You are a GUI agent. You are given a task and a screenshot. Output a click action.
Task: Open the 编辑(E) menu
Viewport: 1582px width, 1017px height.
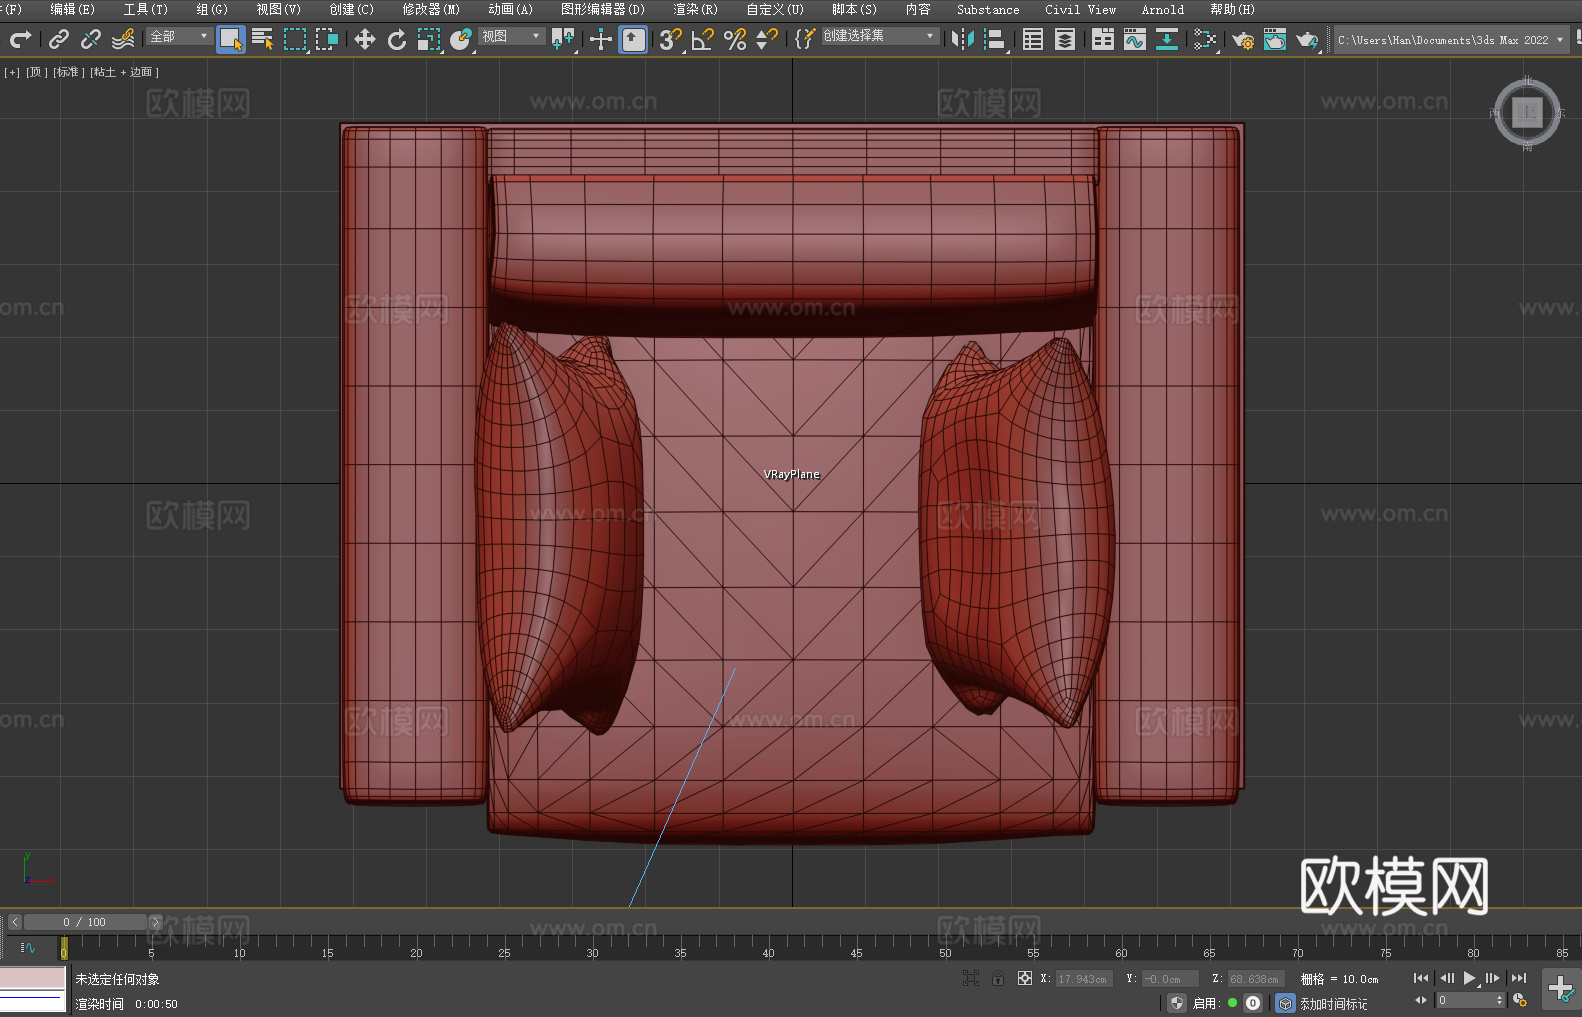pyautogui.click(x=73, y=9)
